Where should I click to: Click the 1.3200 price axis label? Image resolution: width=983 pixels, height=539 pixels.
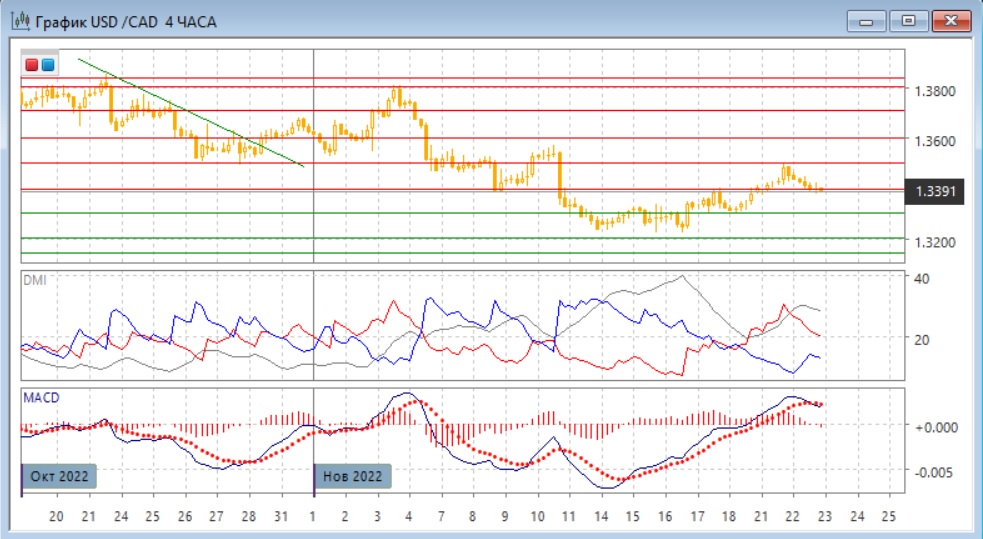pyautogui.click(x=935, y=242)
